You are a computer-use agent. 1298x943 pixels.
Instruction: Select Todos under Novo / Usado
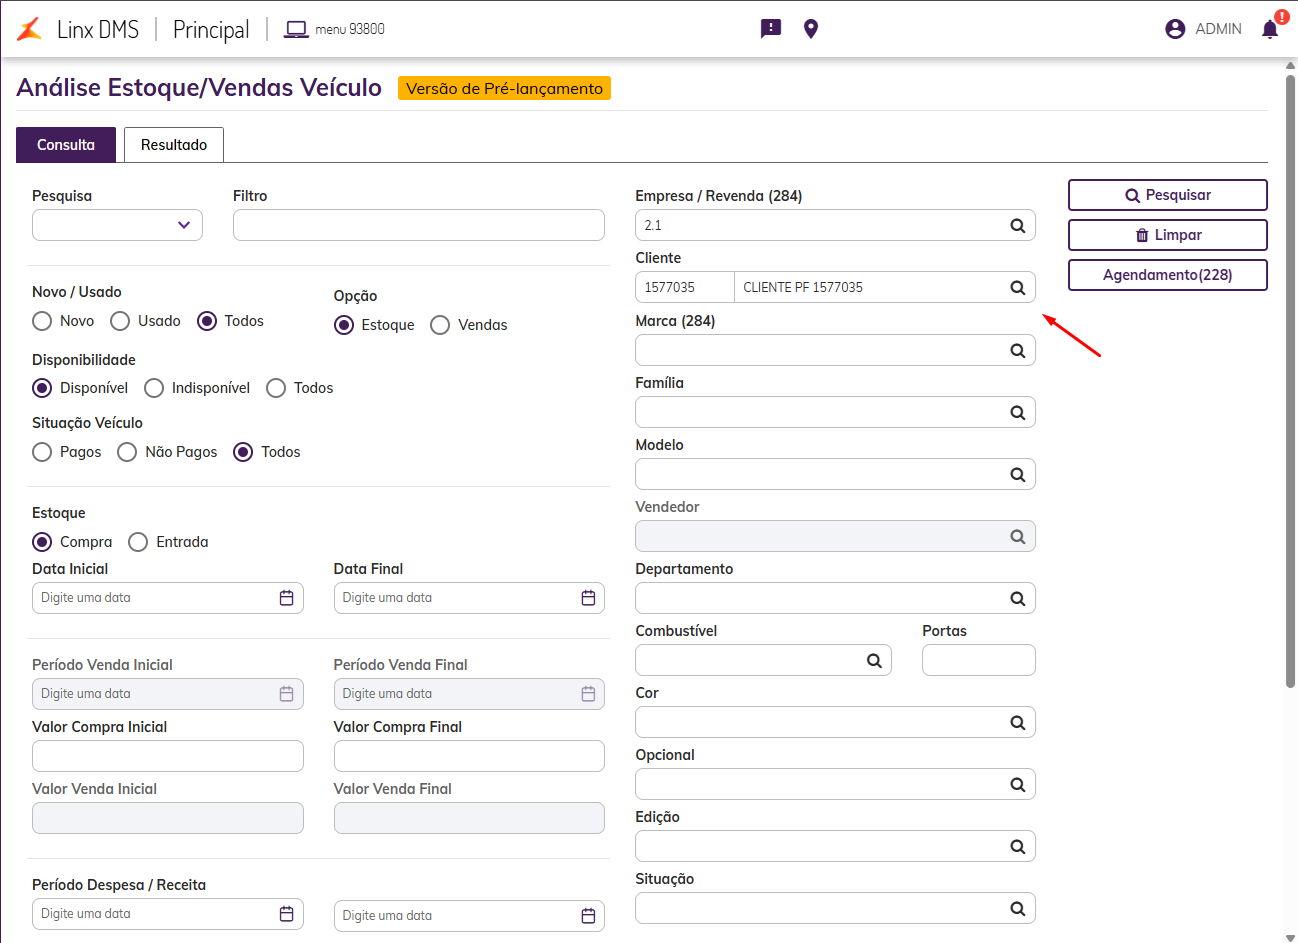[207, 321]
